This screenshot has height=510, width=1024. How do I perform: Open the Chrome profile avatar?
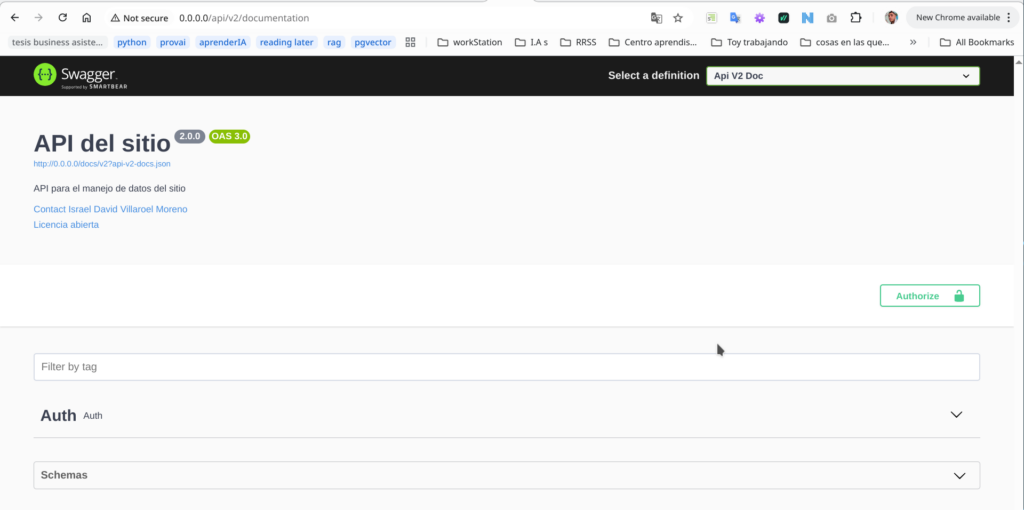[891, 18]
